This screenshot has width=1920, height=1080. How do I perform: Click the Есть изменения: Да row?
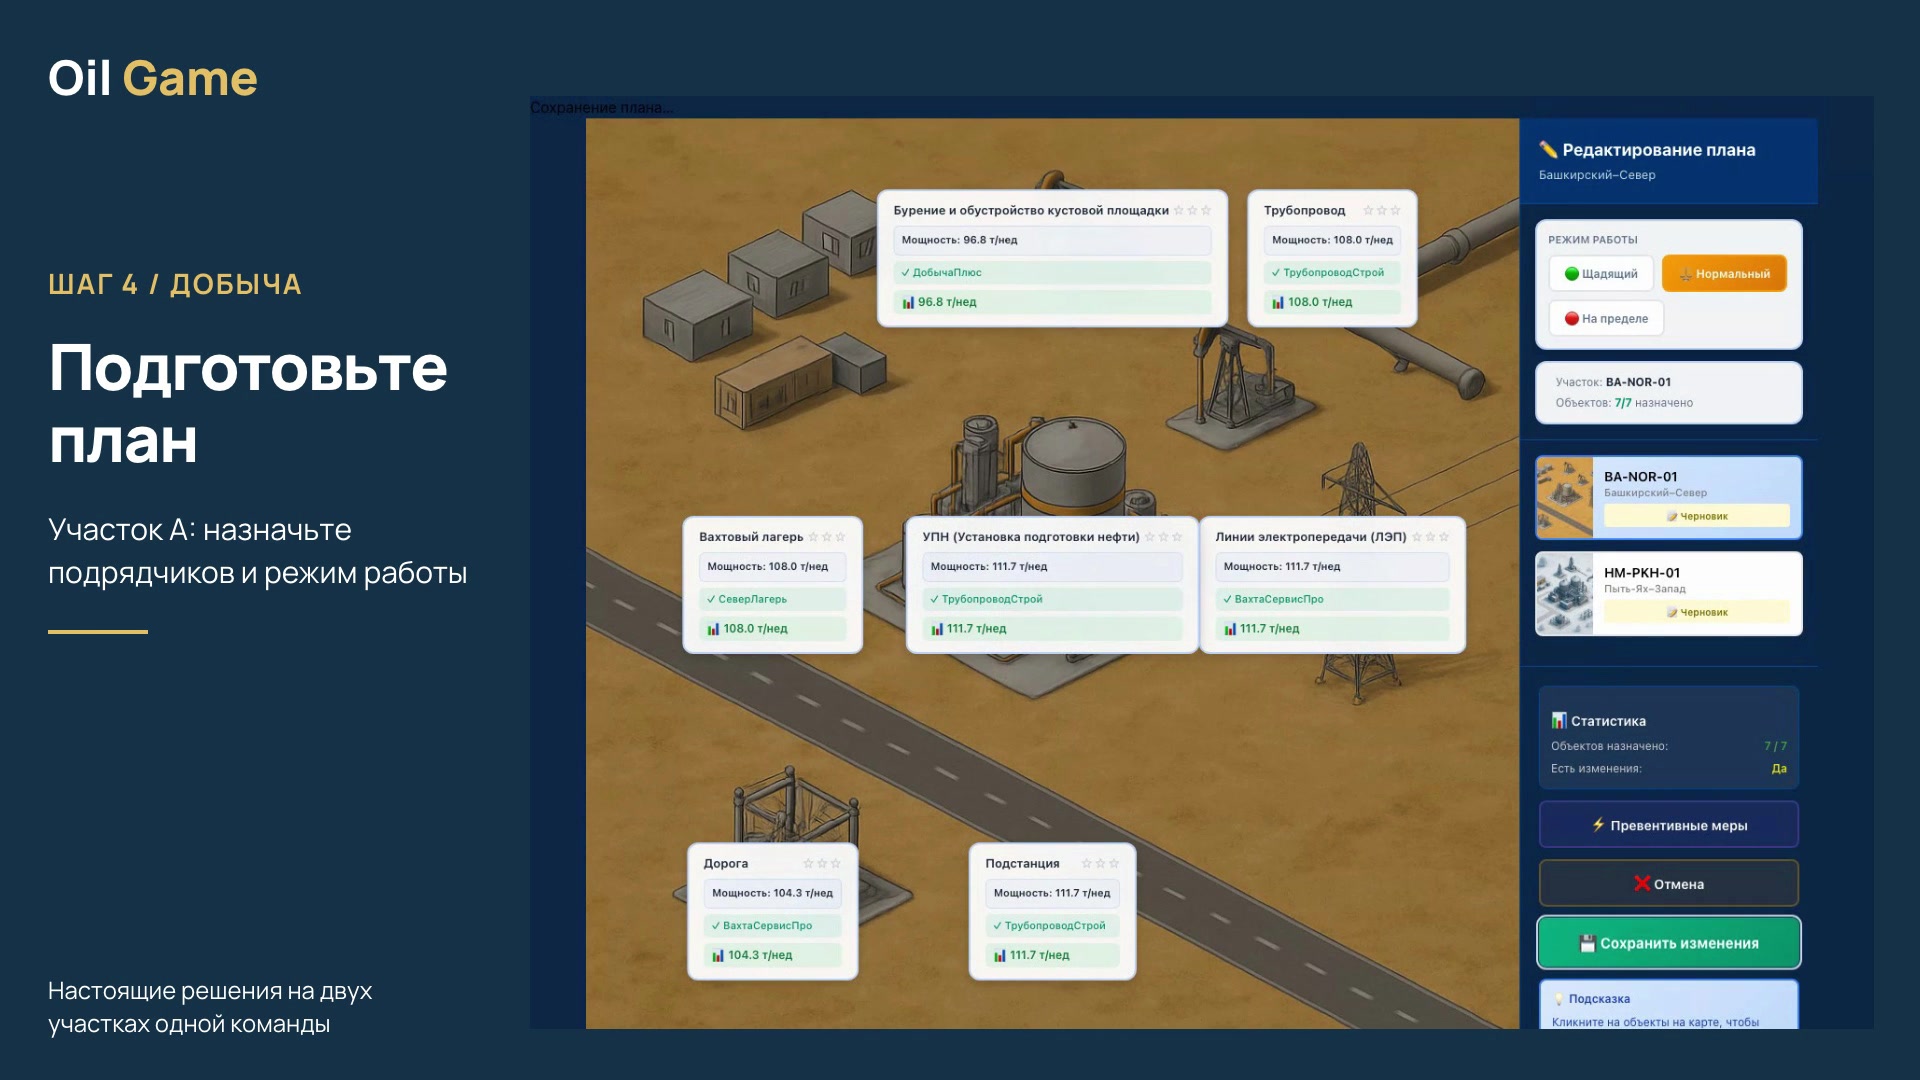tap(1668, 769)
